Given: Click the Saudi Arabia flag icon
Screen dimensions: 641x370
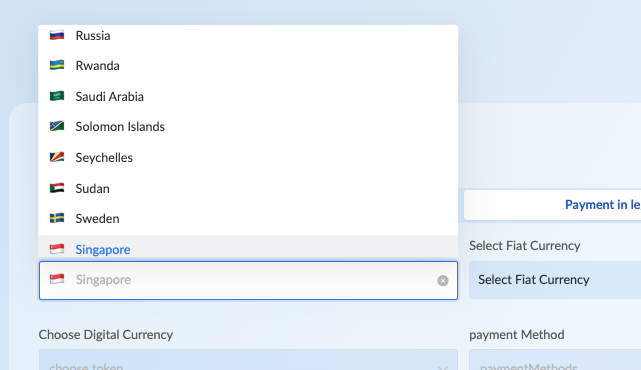Looking at the screenshot, I should [x=57, y=96].
